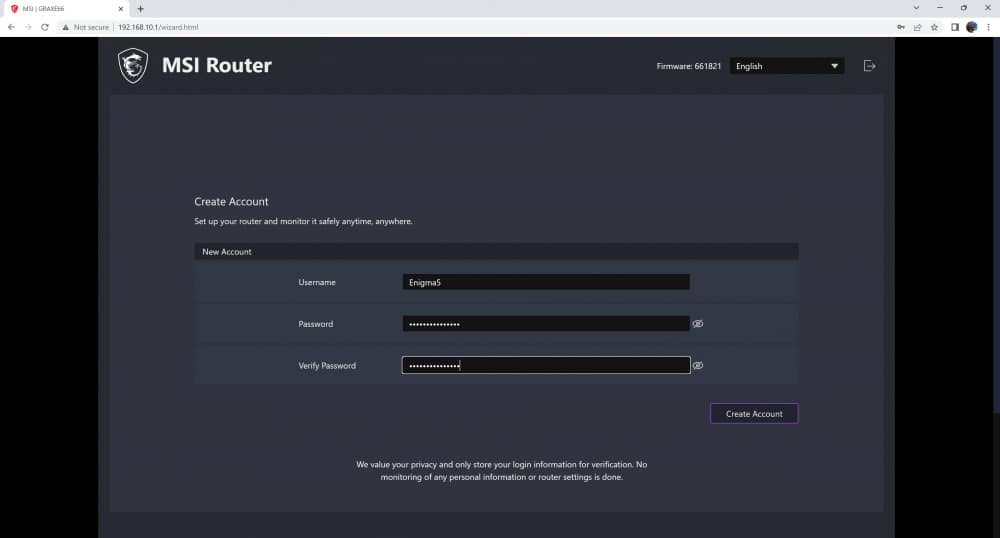Viewport: 1000px width, 538px height.
Task: Close the MSI GRAXE66 tab
Action: [x=121, y=9]
